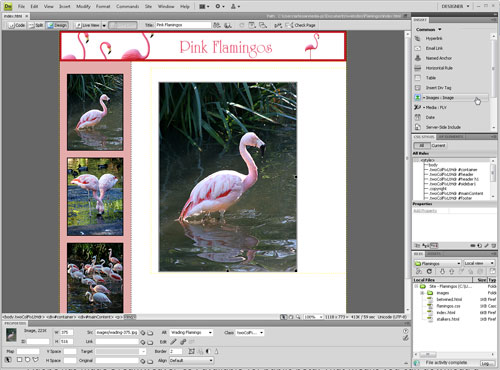
Task: Click the Put Files up-arrow icon
Action: pos(452,272)
